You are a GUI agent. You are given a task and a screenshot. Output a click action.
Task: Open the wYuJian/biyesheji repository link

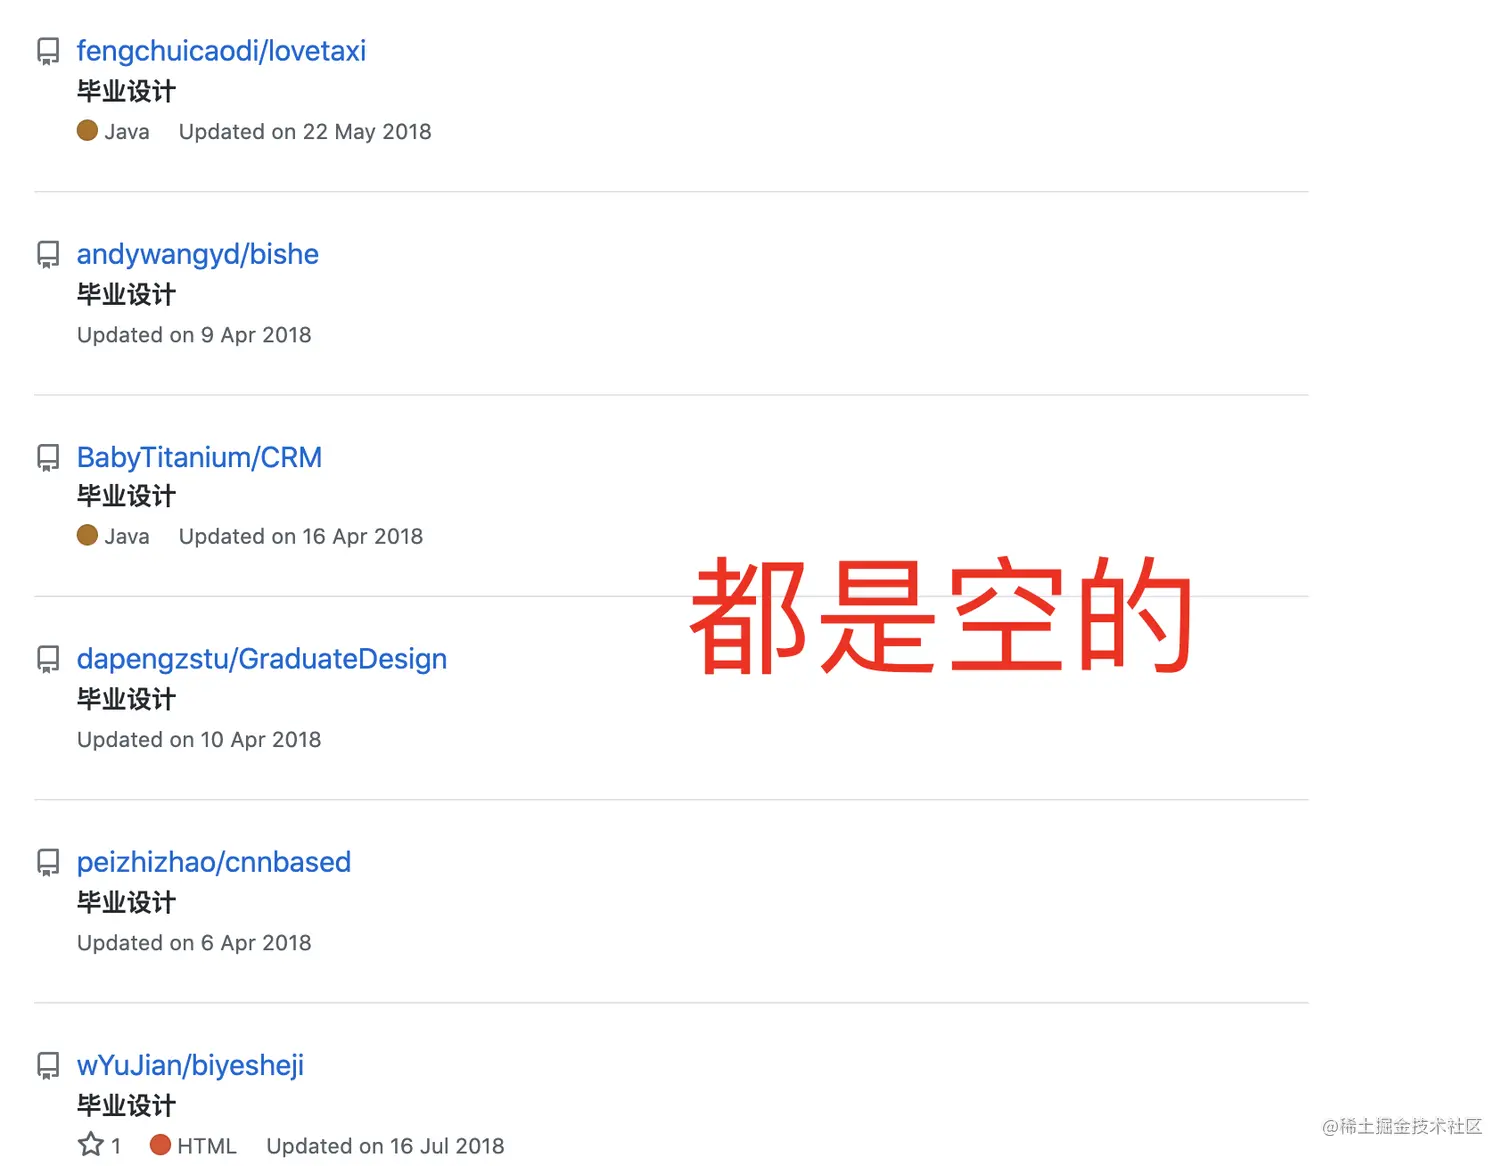(190, 1065)
